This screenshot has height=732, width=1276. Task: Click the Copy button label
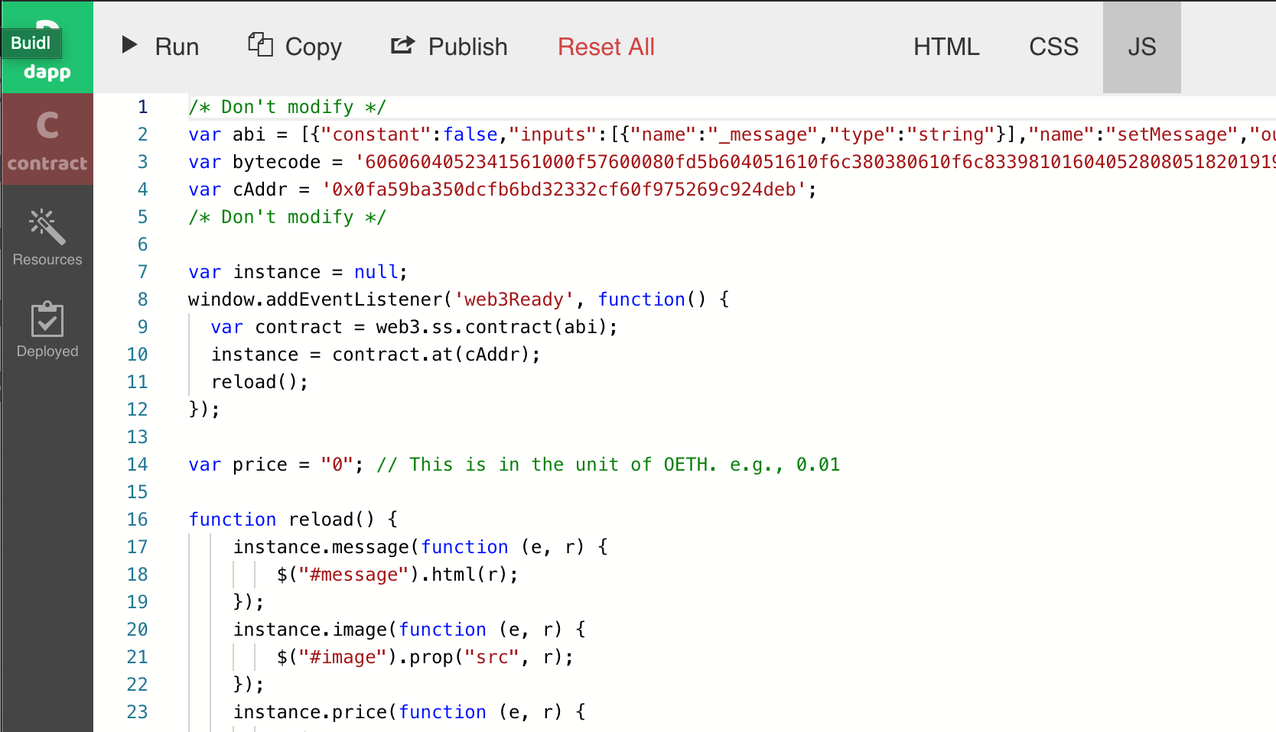point(313,47)
